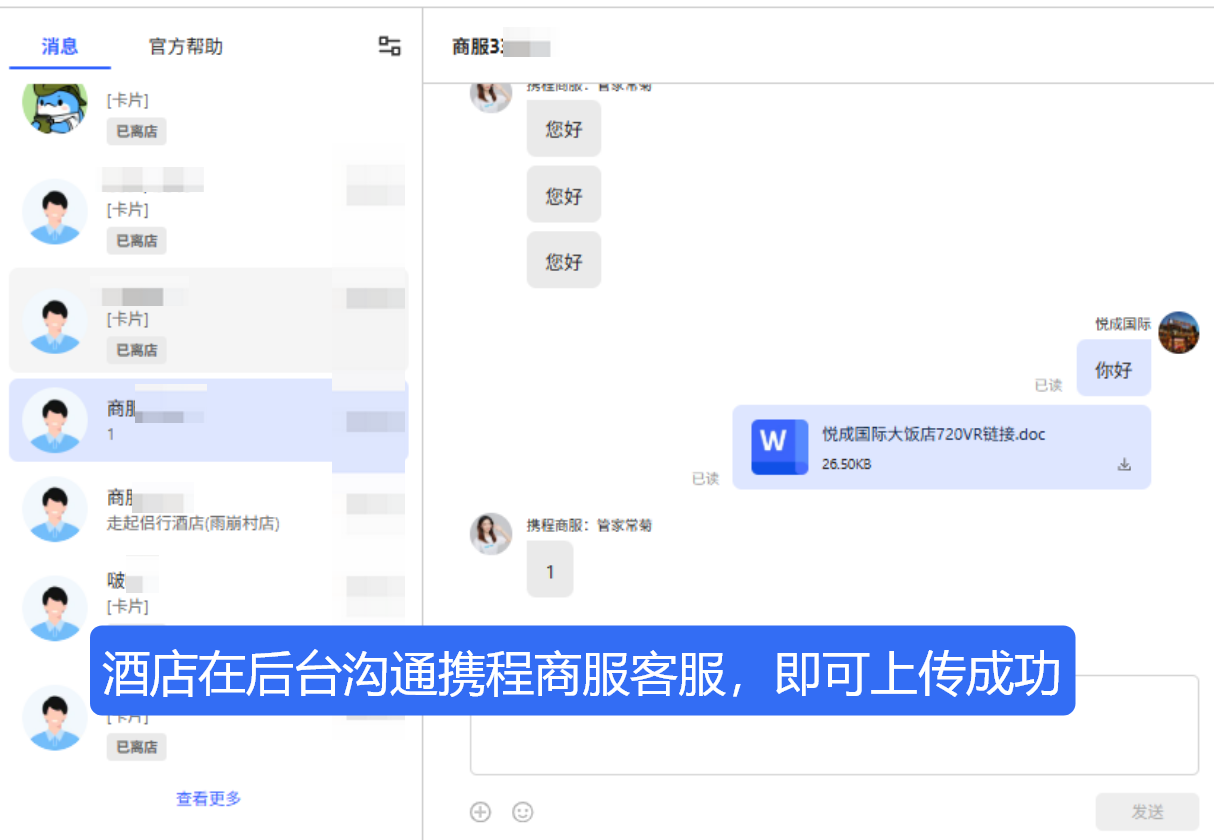Click the agent avatar next to message "1"
This screenshot has height=840, width=1214.
coord(491,535)
